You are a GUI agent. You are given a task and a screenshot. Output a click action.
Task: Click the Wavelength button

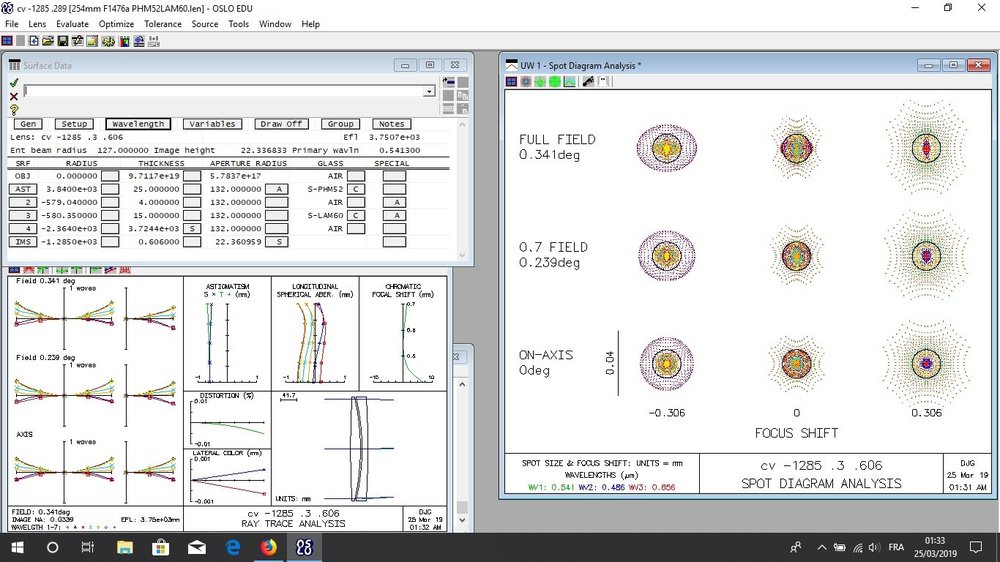coord(138,124)
